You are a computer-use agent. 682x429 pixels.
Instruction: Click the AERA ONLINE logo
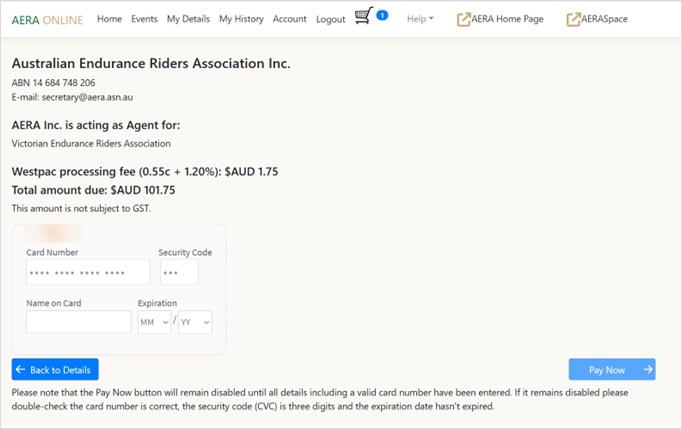click(47, 19)
